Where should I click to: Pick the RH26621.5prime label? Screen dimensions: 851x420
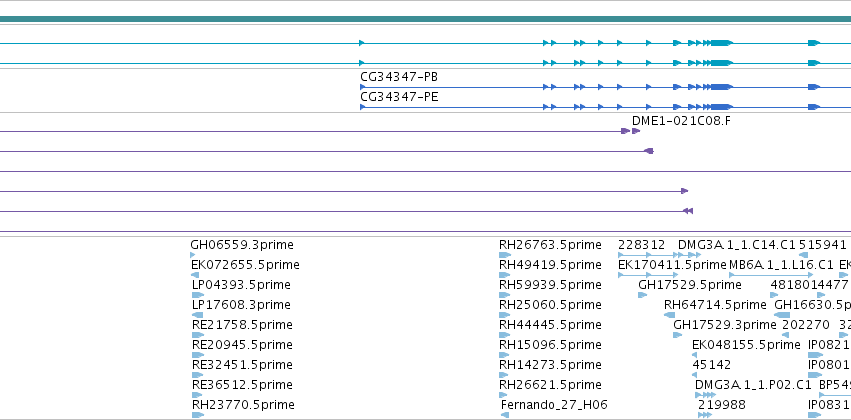550,385
